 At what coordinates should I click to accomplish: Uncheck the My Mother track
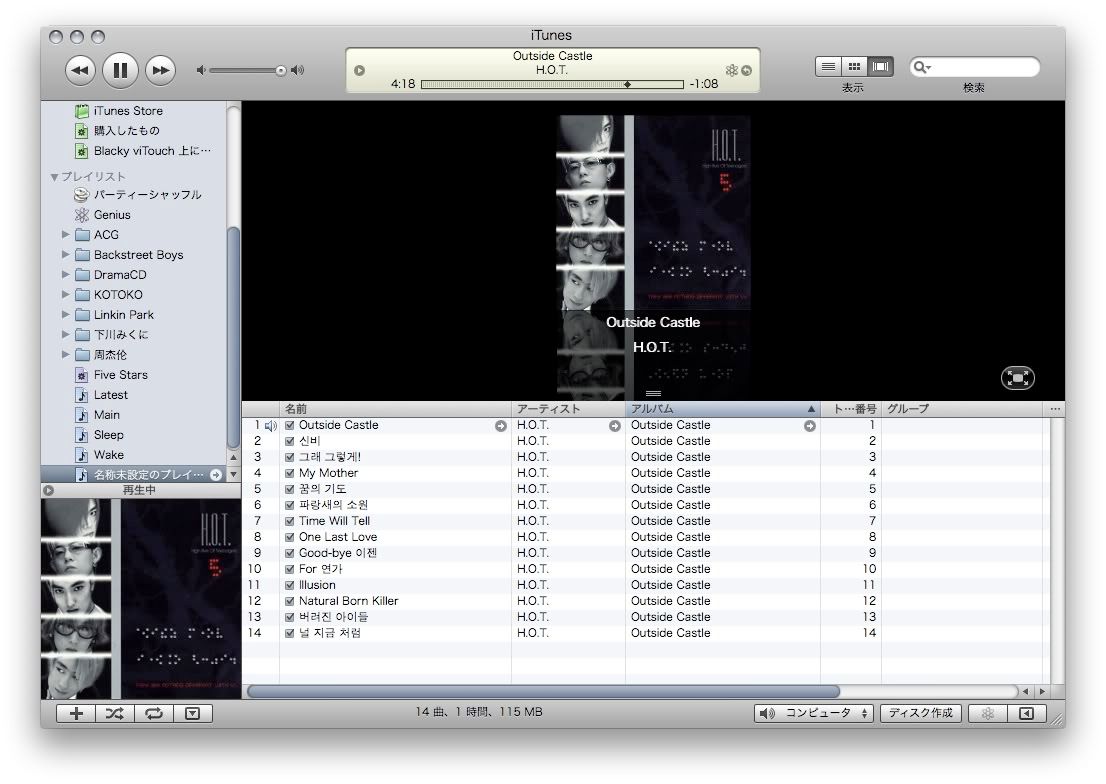click(x=289, y=474)
